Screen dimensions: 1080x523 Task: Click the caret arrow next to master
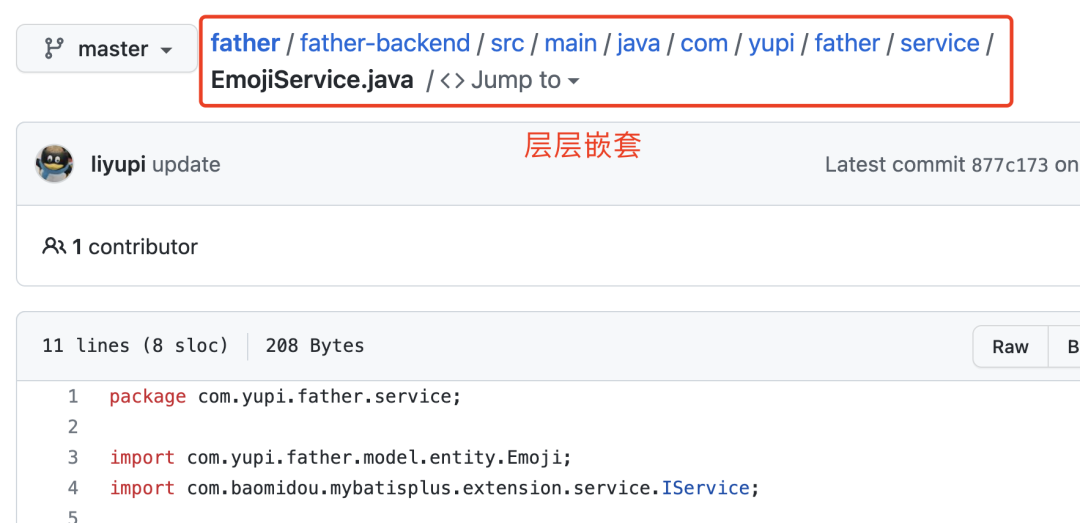coord(165,50)
